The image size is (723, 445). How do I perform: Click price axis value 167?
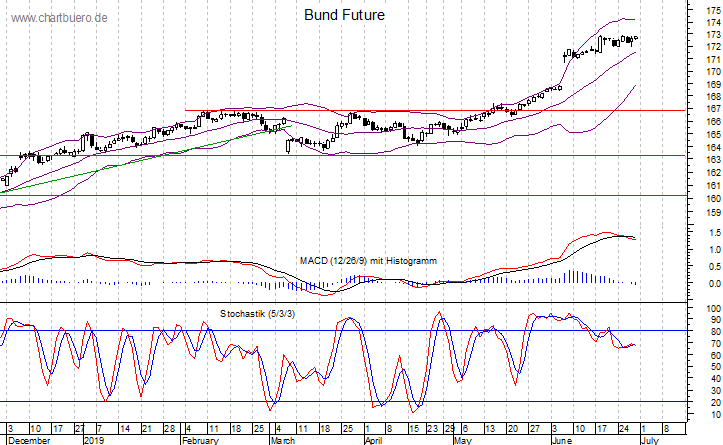713,109
